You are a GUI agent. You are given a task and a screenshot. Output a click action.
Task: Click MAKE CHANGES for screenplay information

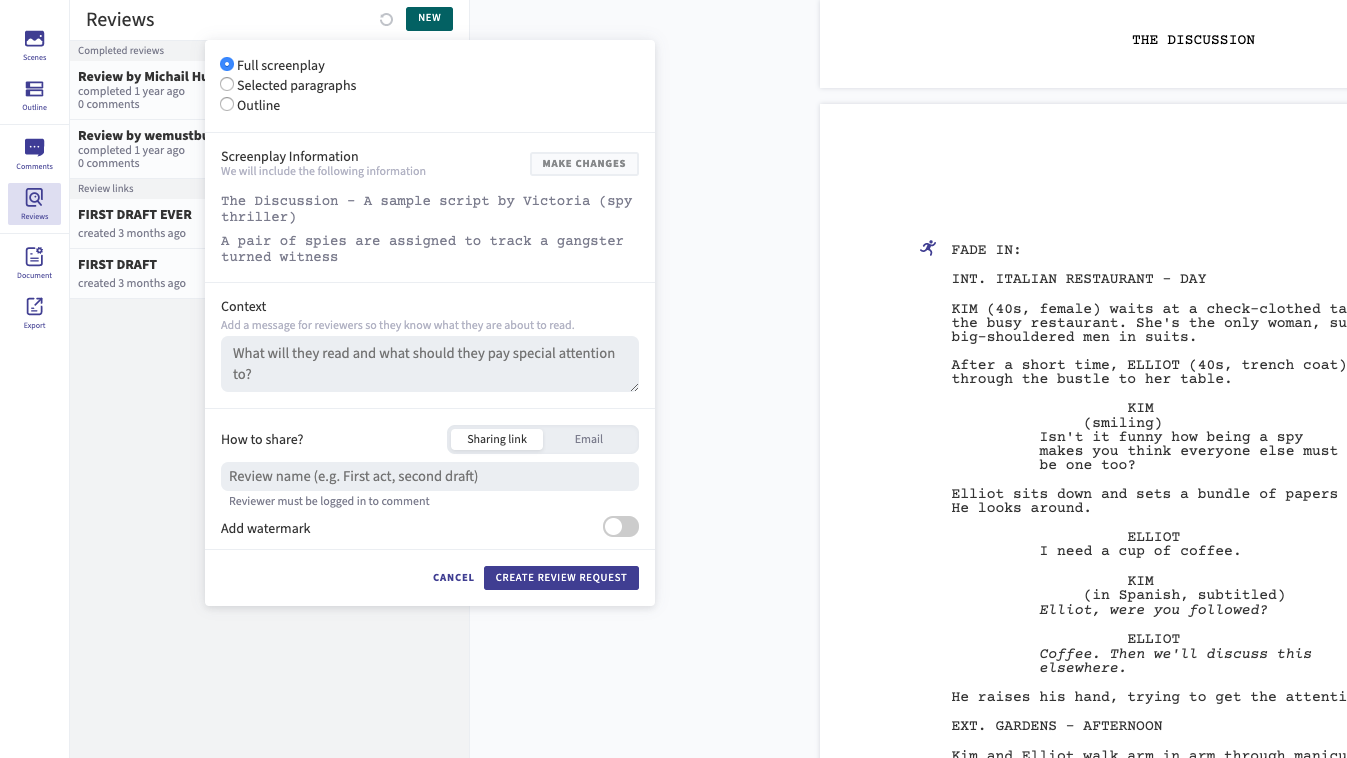coord(584,163)
